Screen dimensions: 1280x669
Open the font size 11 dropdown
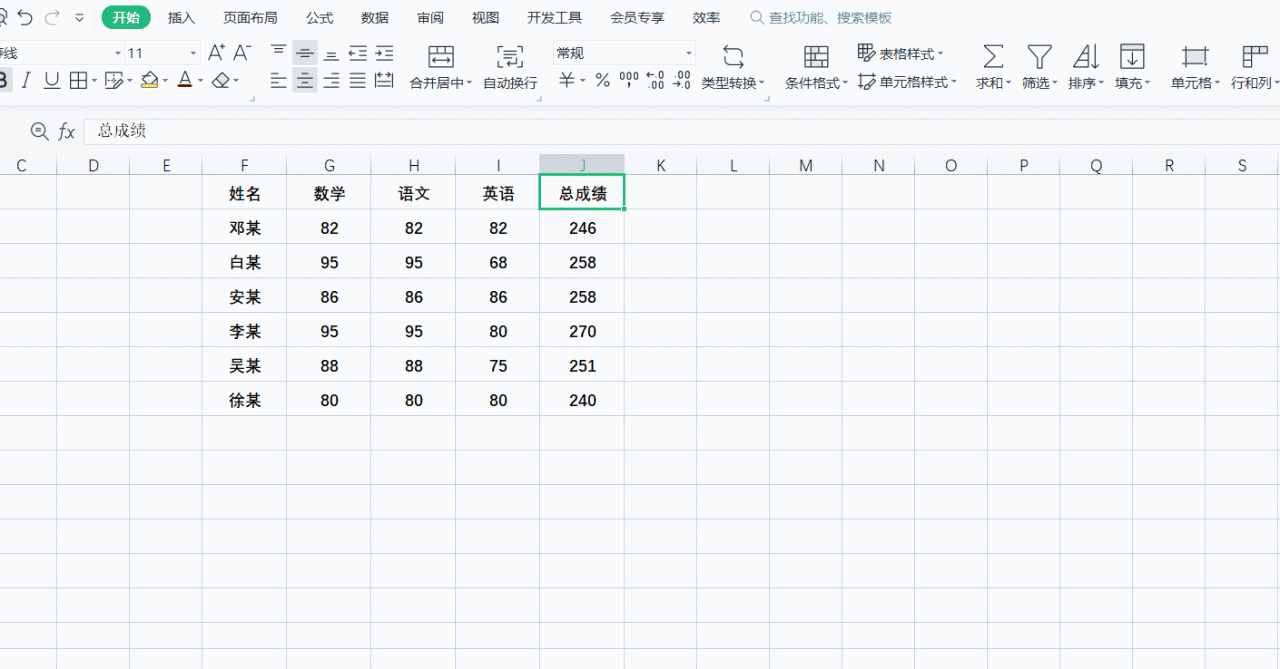click(x=193, y=53)
